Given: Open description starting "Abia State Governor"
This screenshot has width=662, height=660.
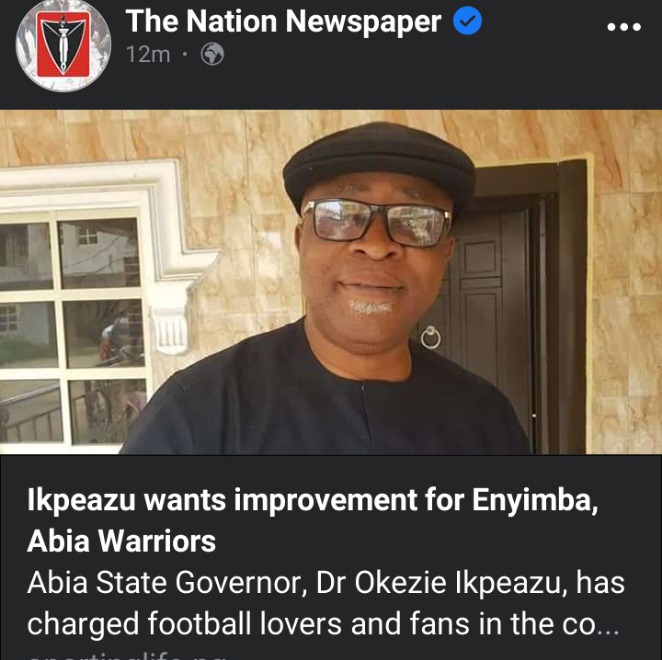Looking at the screenshot, I should click(326, 583).
